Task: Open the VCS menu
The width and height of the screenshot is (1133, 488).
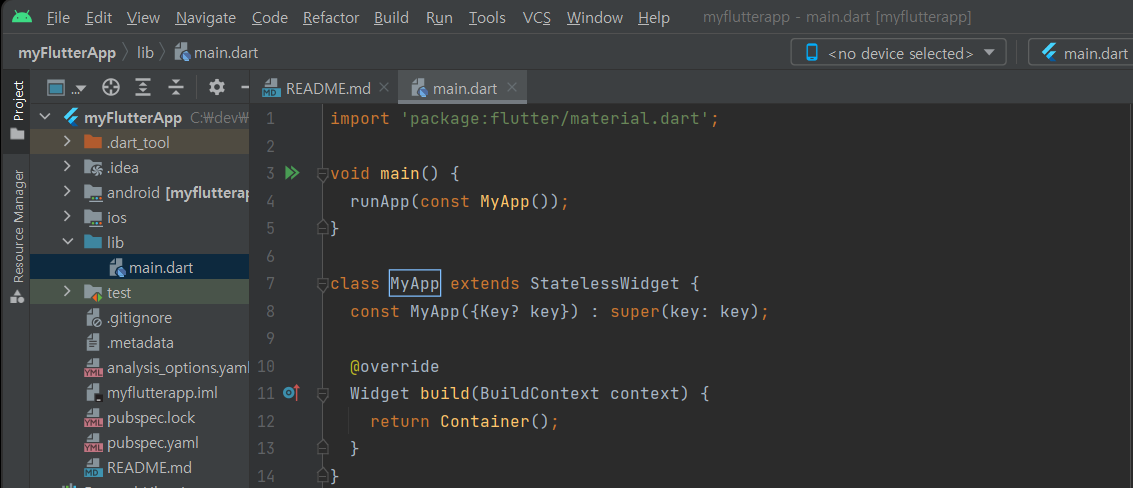Action: [x=537, y=17]
